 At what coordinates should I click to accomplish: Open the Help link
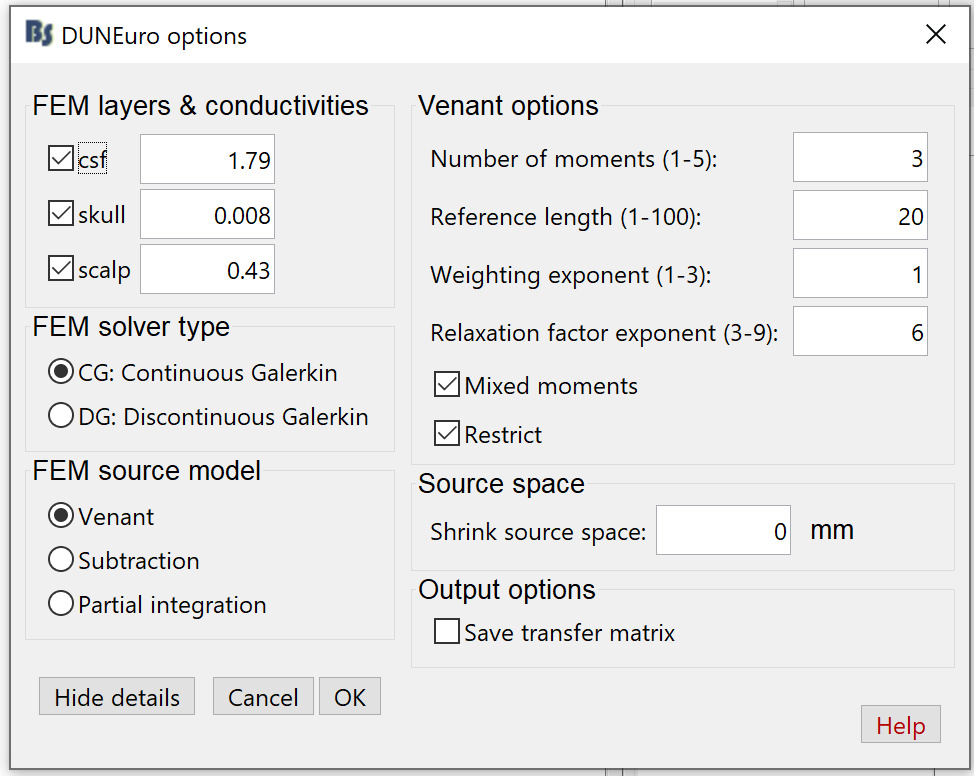pyautogui.click(x=900, y=726)
